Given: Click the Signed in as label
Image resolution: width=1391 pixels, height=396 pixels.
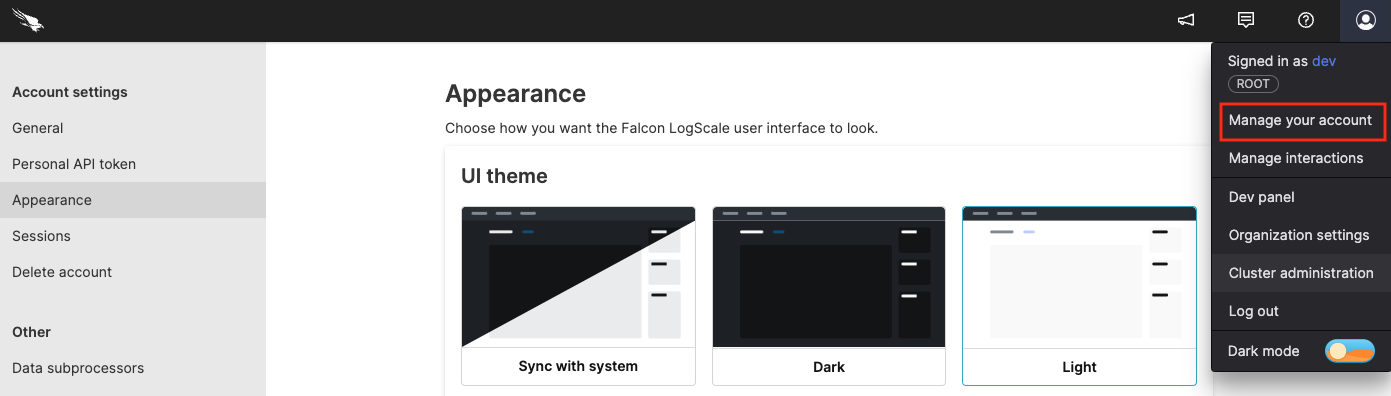Looking at the screenshot, I should [x=1268, y=61].
